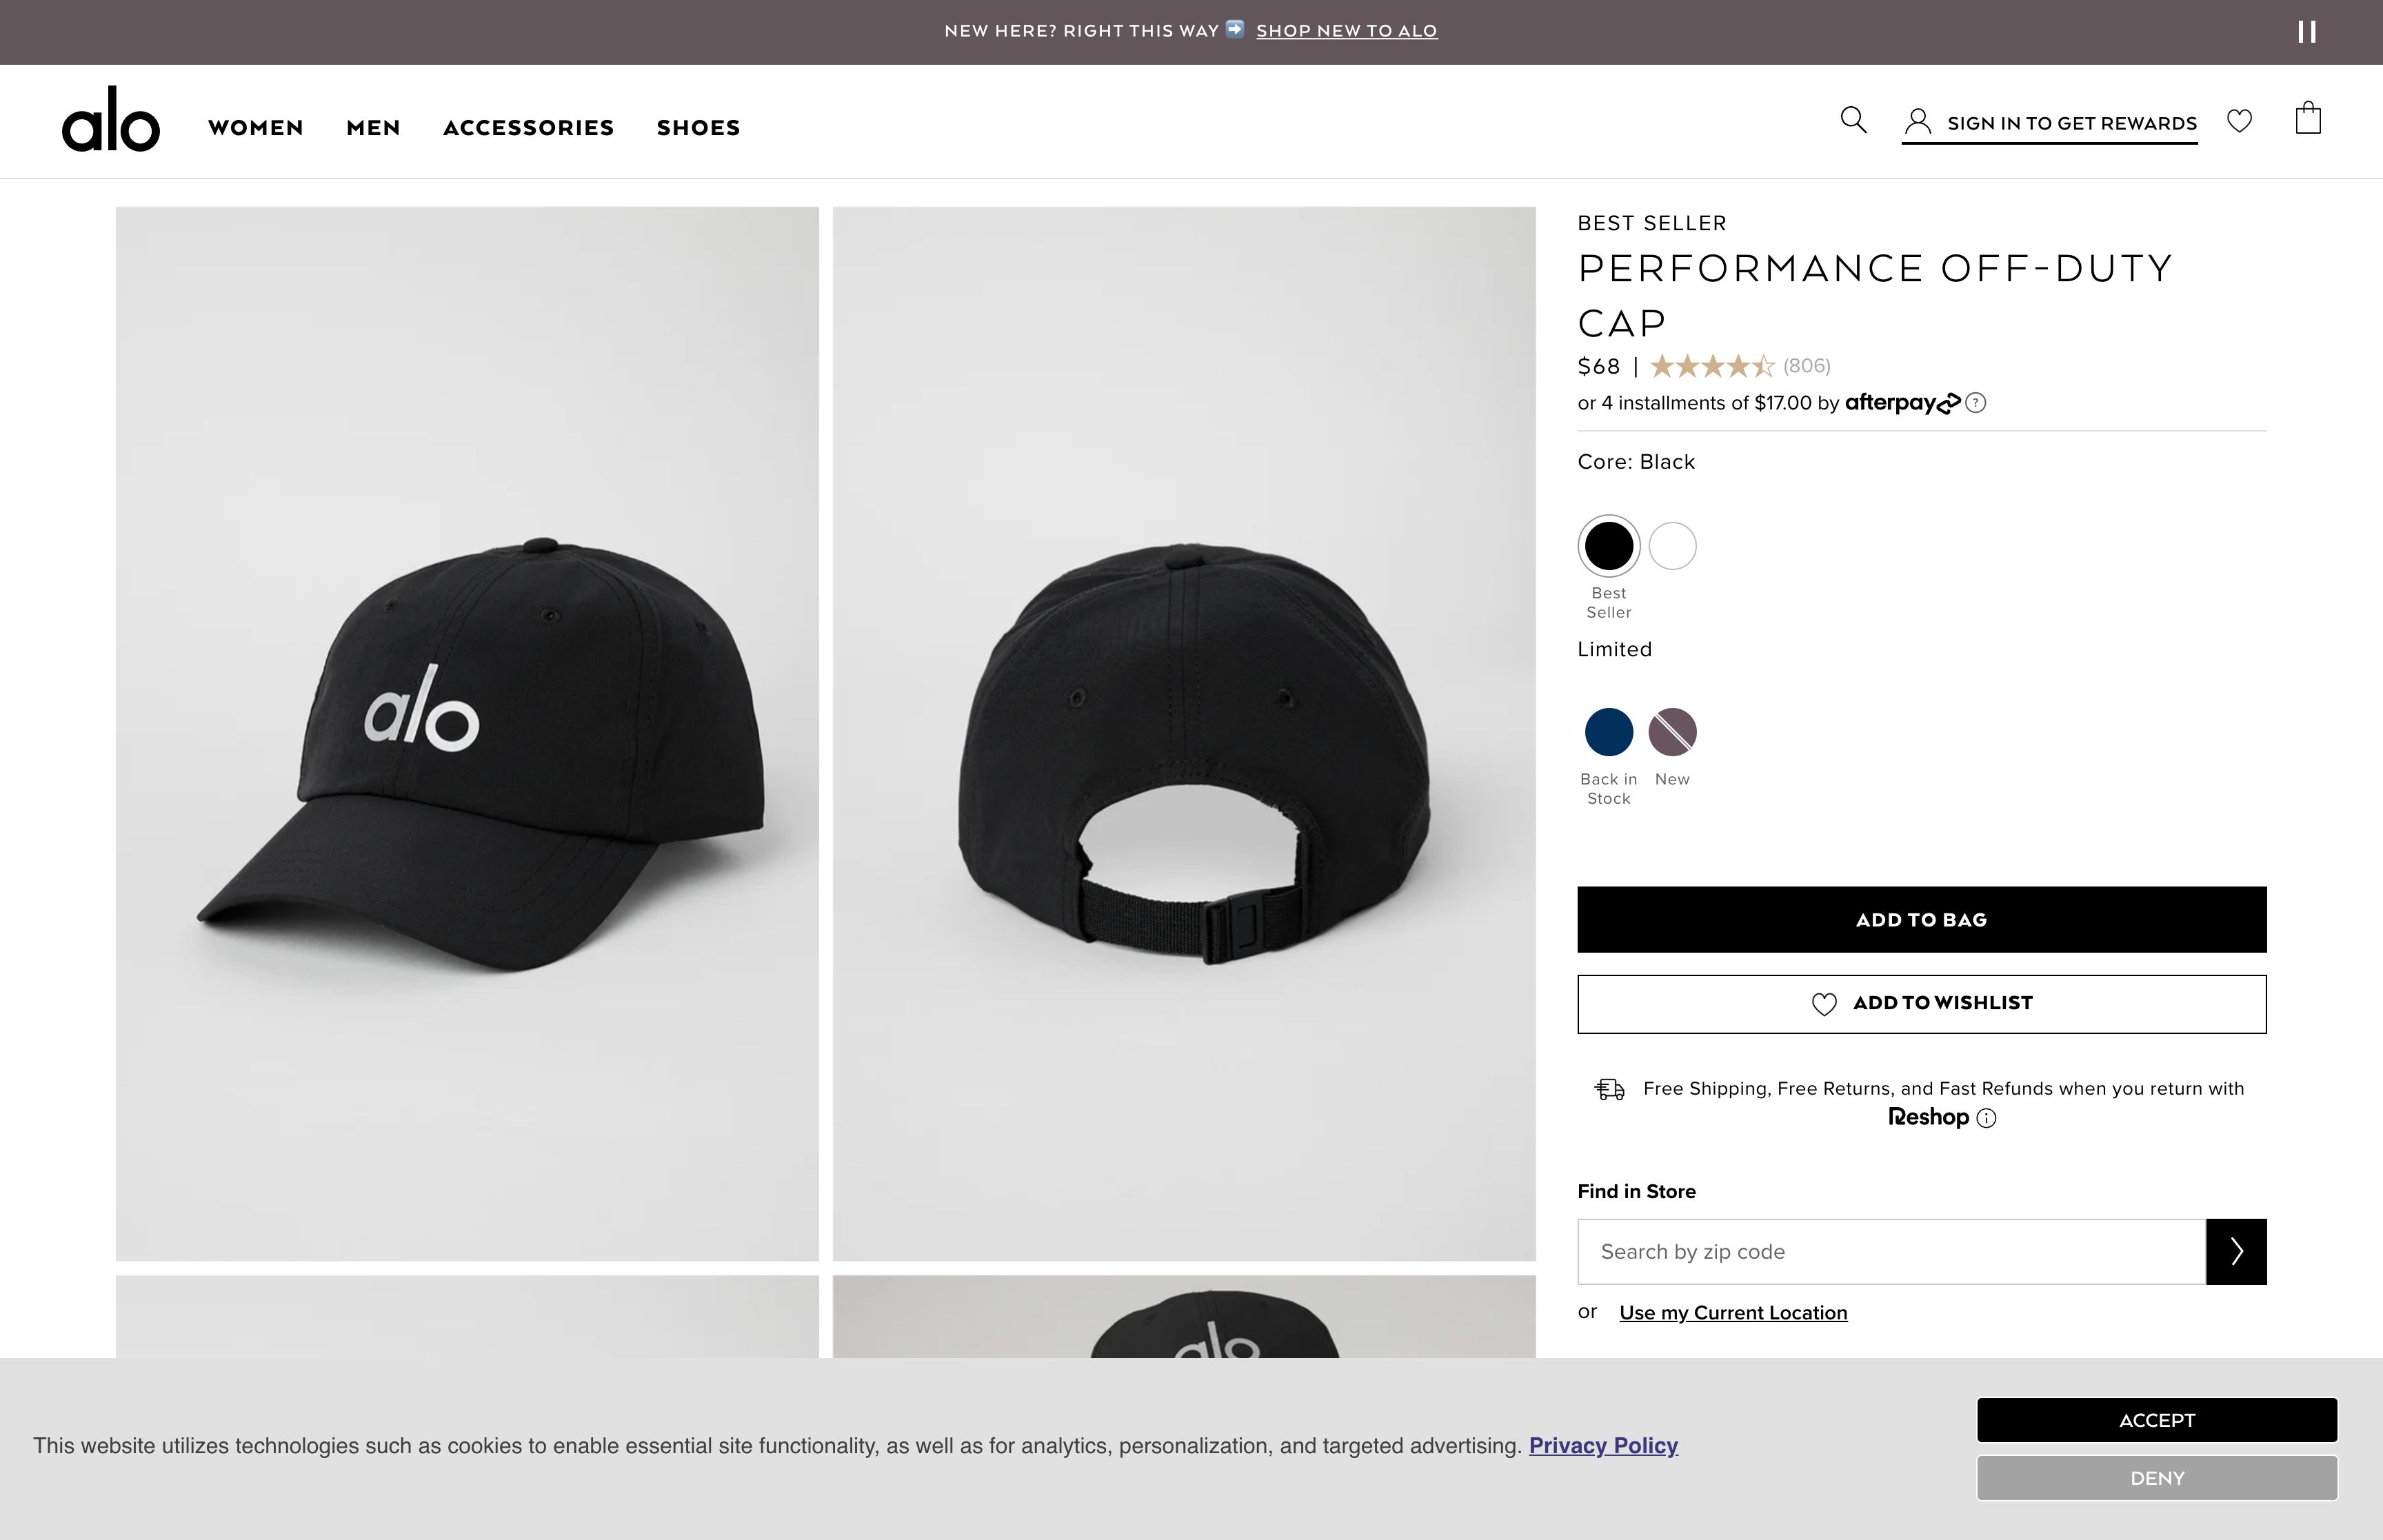Open the wishlist heart icon in header

pyautogui.click(x=2240, y=120)
